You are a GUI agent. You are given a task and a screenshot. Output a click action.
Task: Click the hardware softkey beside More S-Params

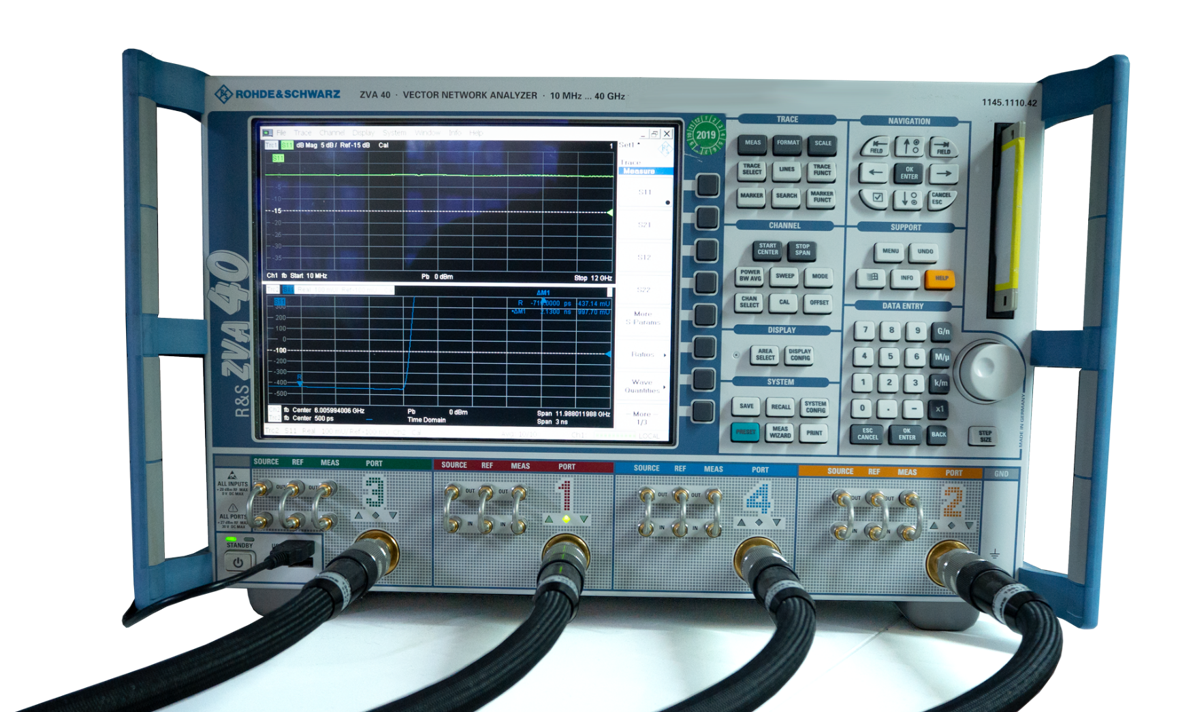(x=706, y=315)
